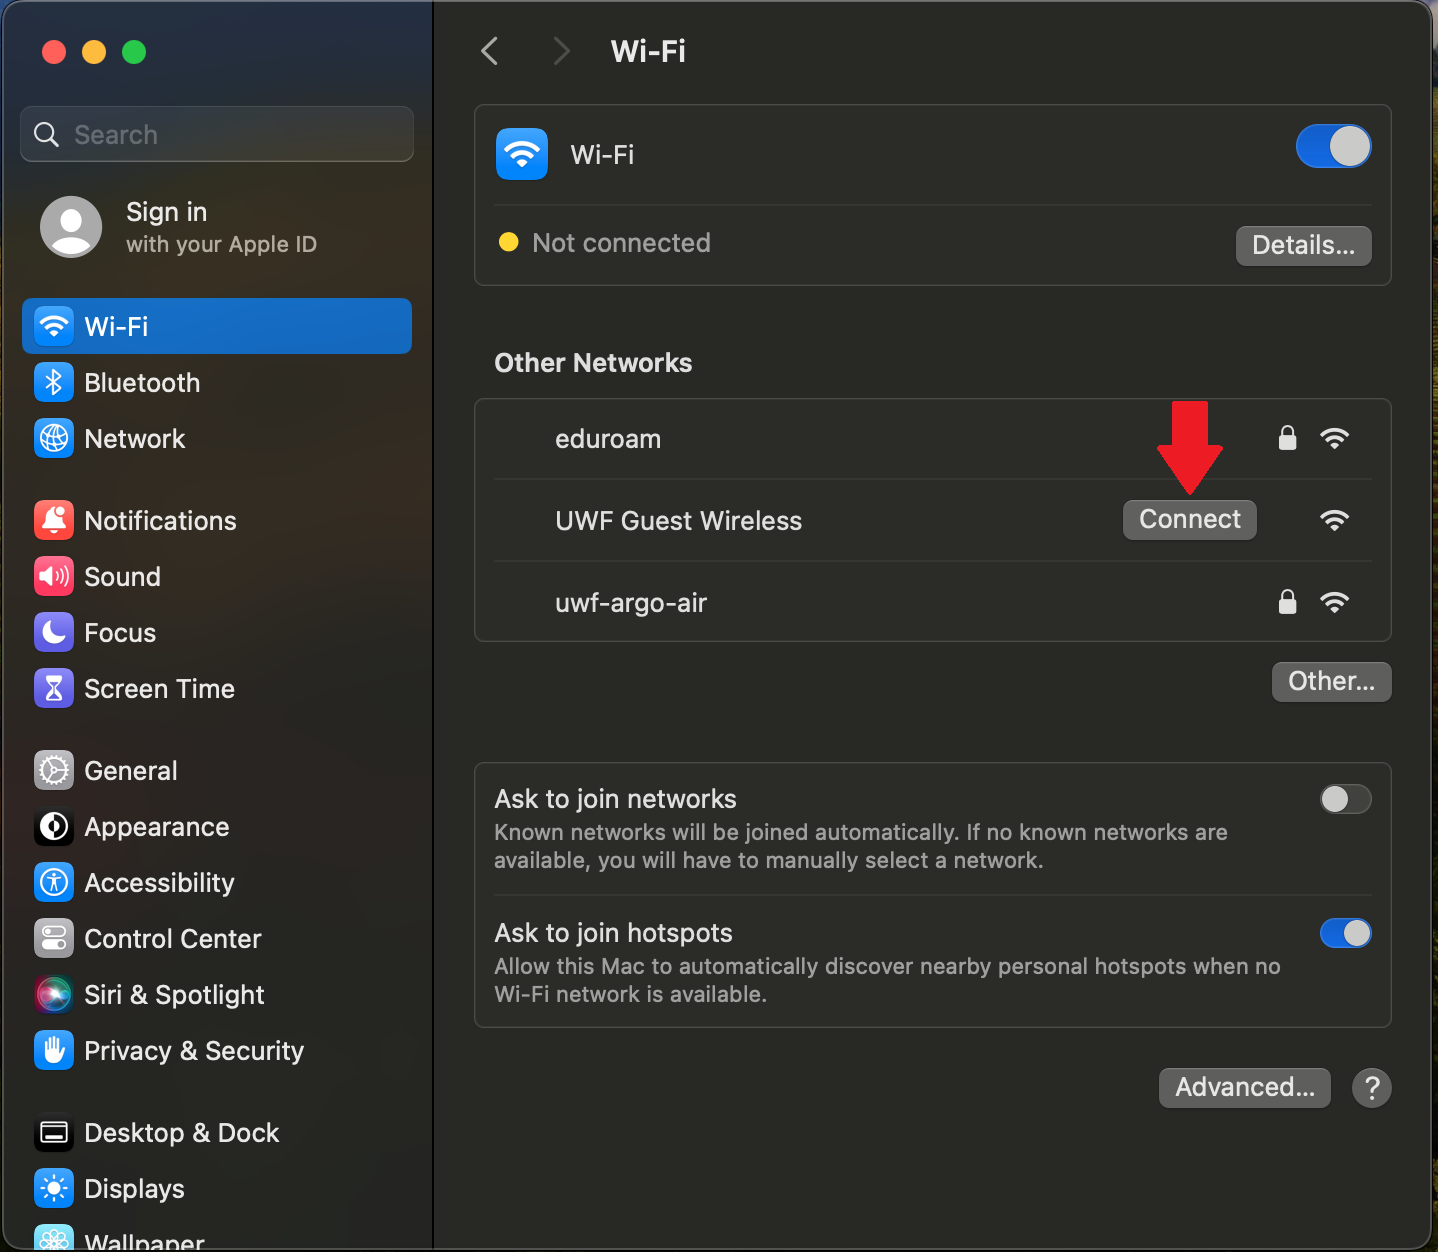Viewport: 1438px width, 1252px height.
Task: Turn off the main Wi-Fi switch
Action: click(1334, 146)
